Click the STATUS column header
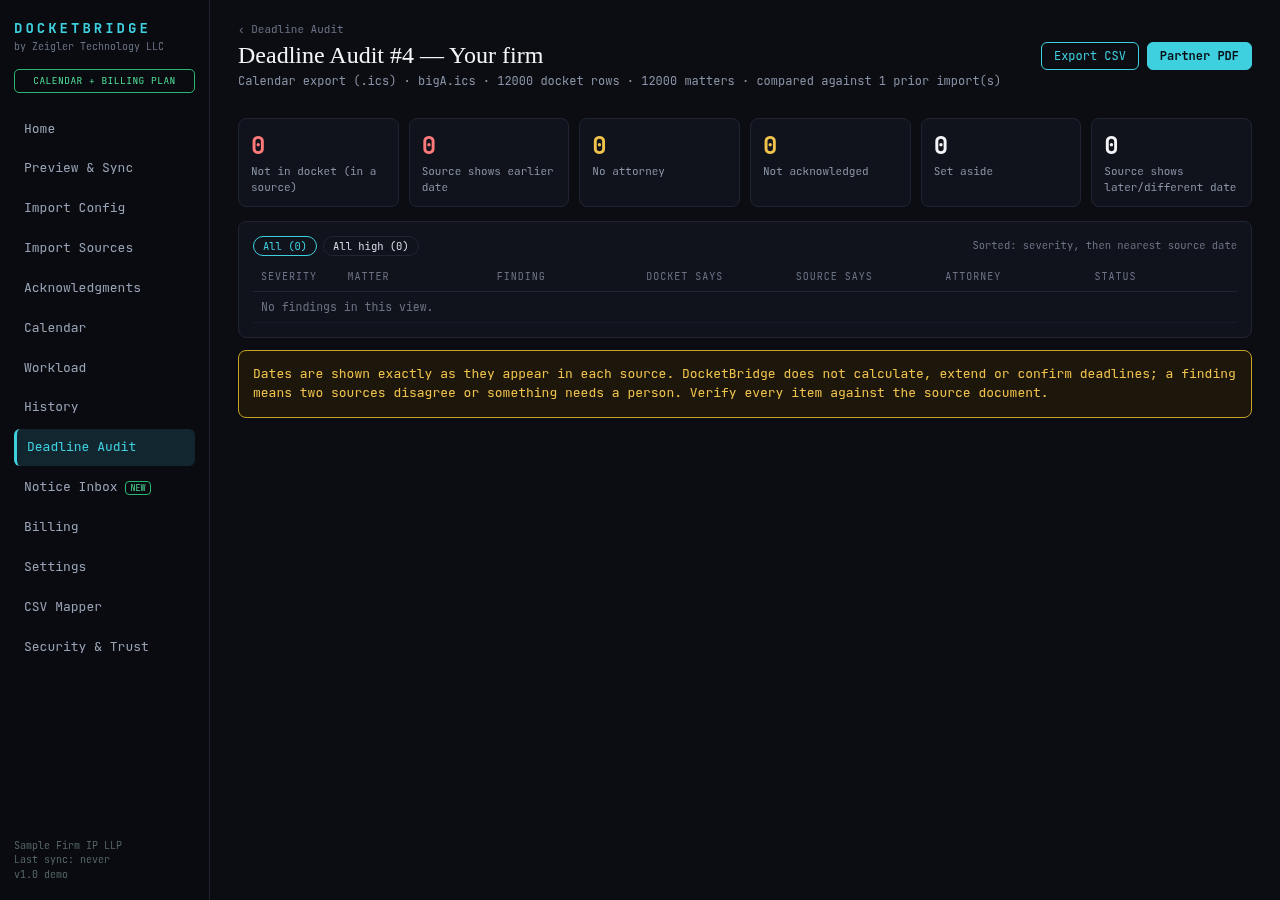Screen dimensions: 1280x900 click(x=1115, y=277)
